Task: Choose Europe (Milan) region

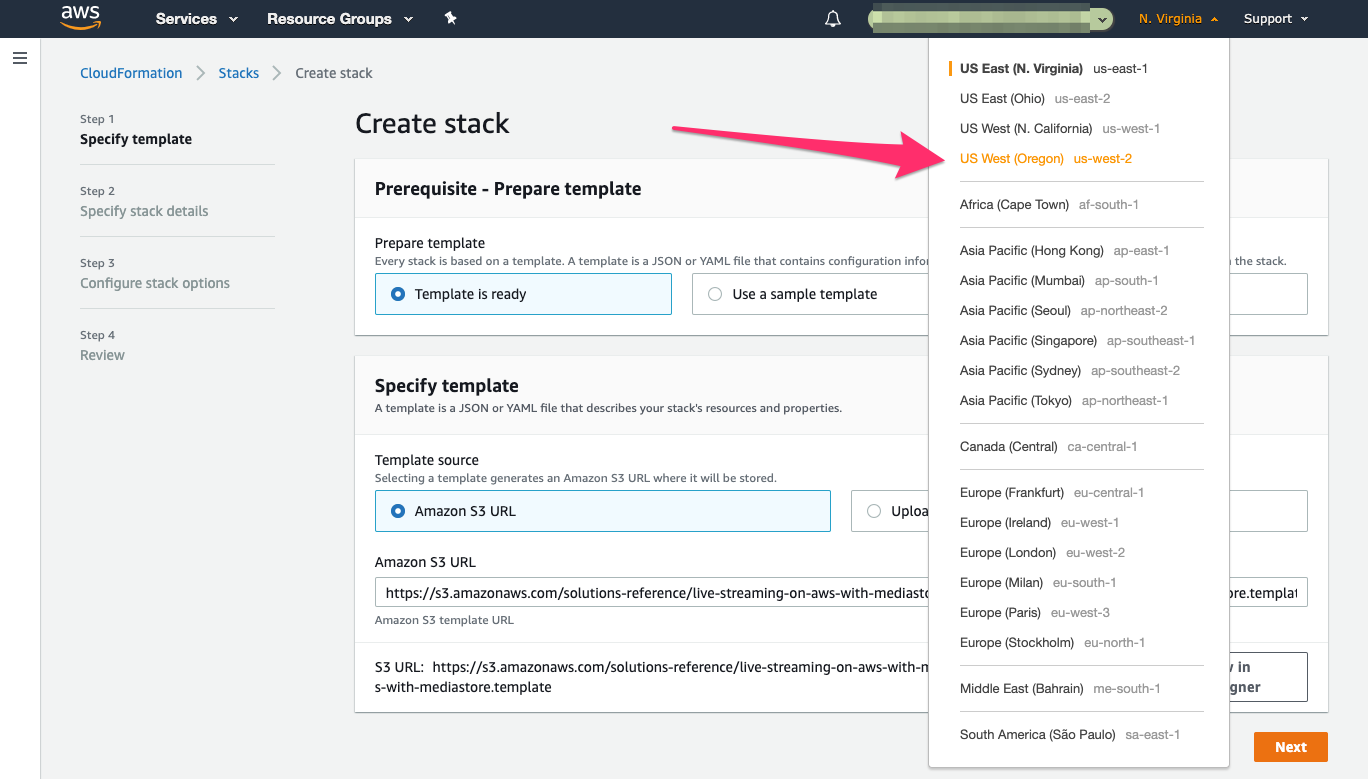Action: (1038, 583)
